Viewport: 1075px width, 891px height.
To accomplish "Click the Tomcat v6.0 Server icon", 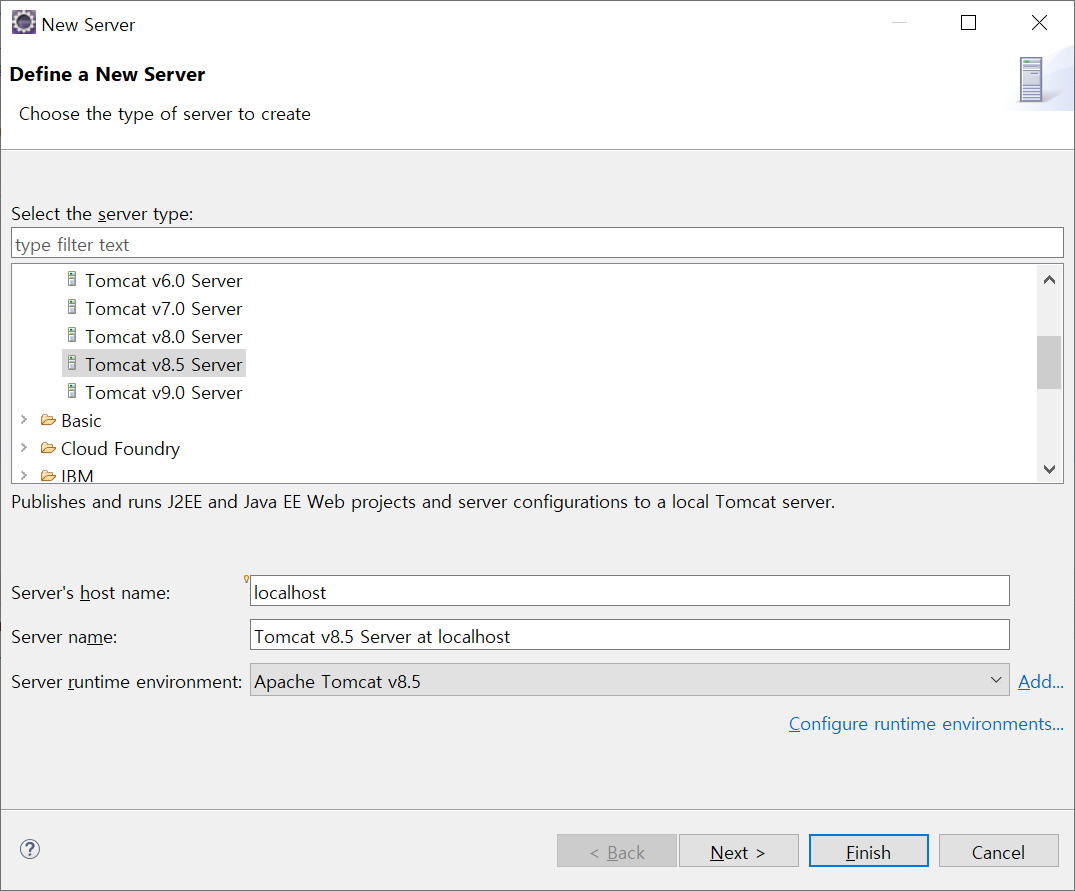I will coord(72,279).
